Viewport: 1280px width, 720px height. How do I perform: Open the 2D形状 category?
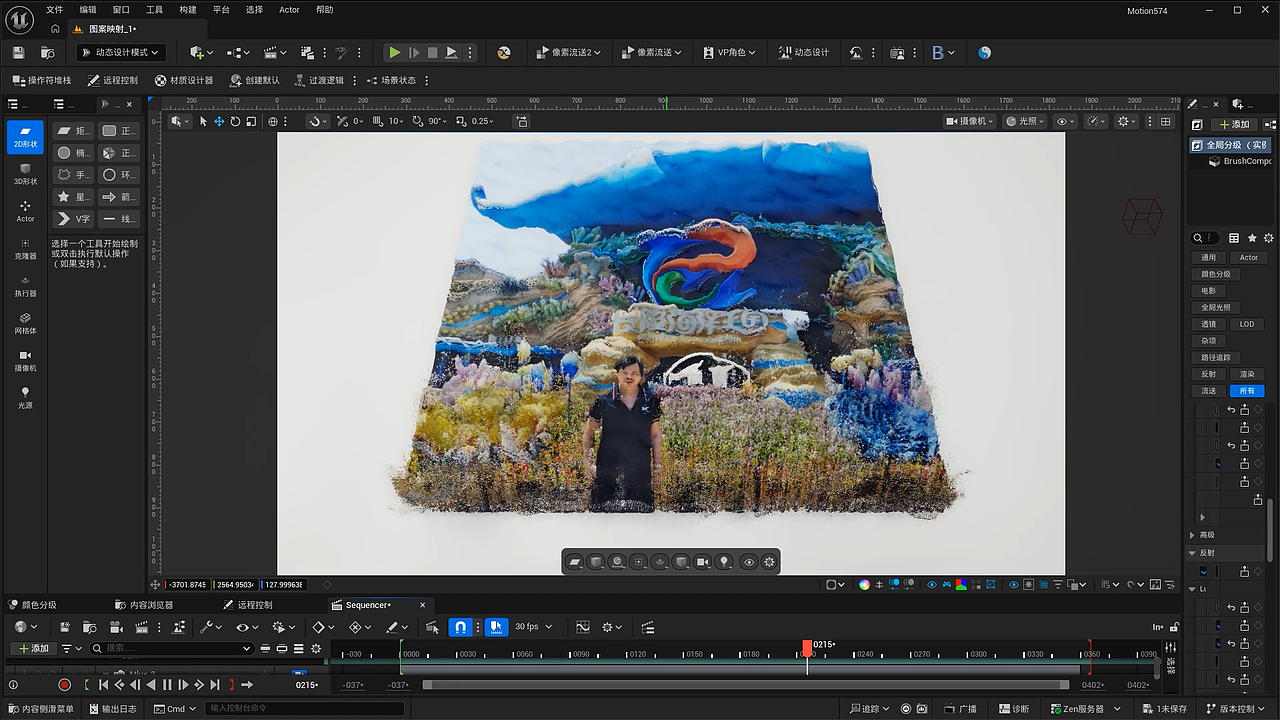[x=25, y=136]
